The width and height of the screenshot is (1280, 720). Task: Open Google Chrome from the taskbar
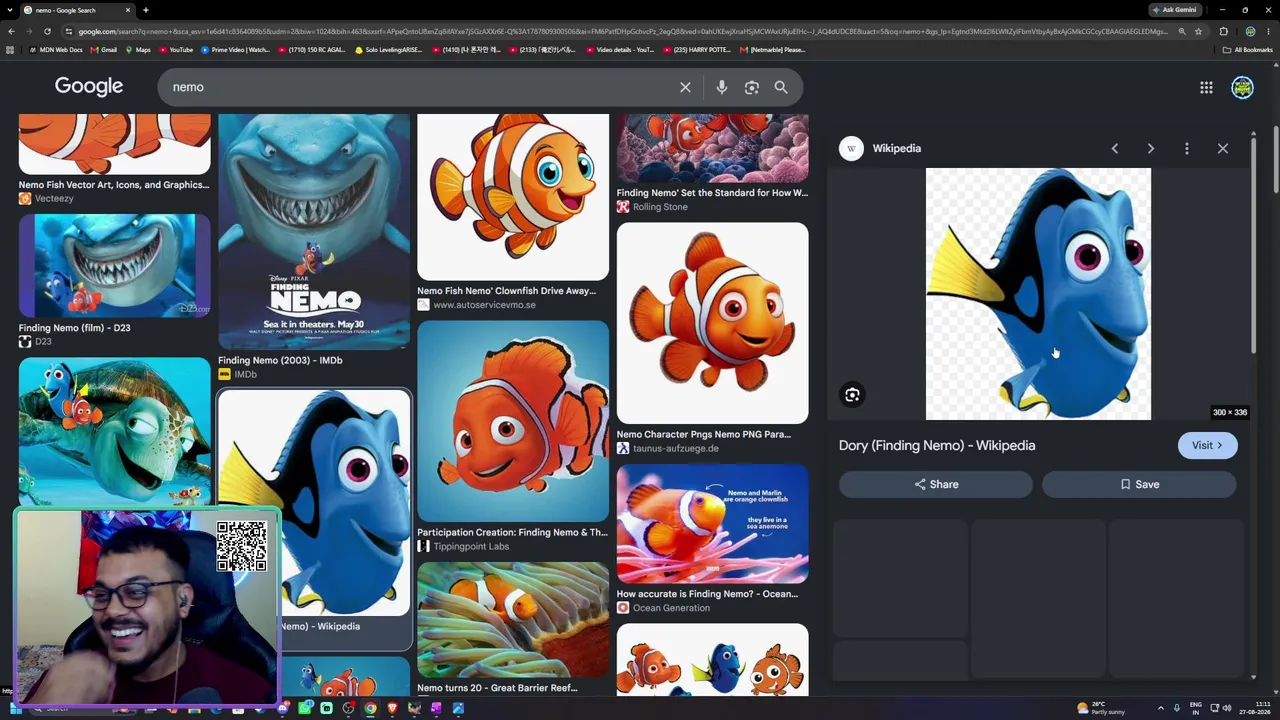point(370,709)
